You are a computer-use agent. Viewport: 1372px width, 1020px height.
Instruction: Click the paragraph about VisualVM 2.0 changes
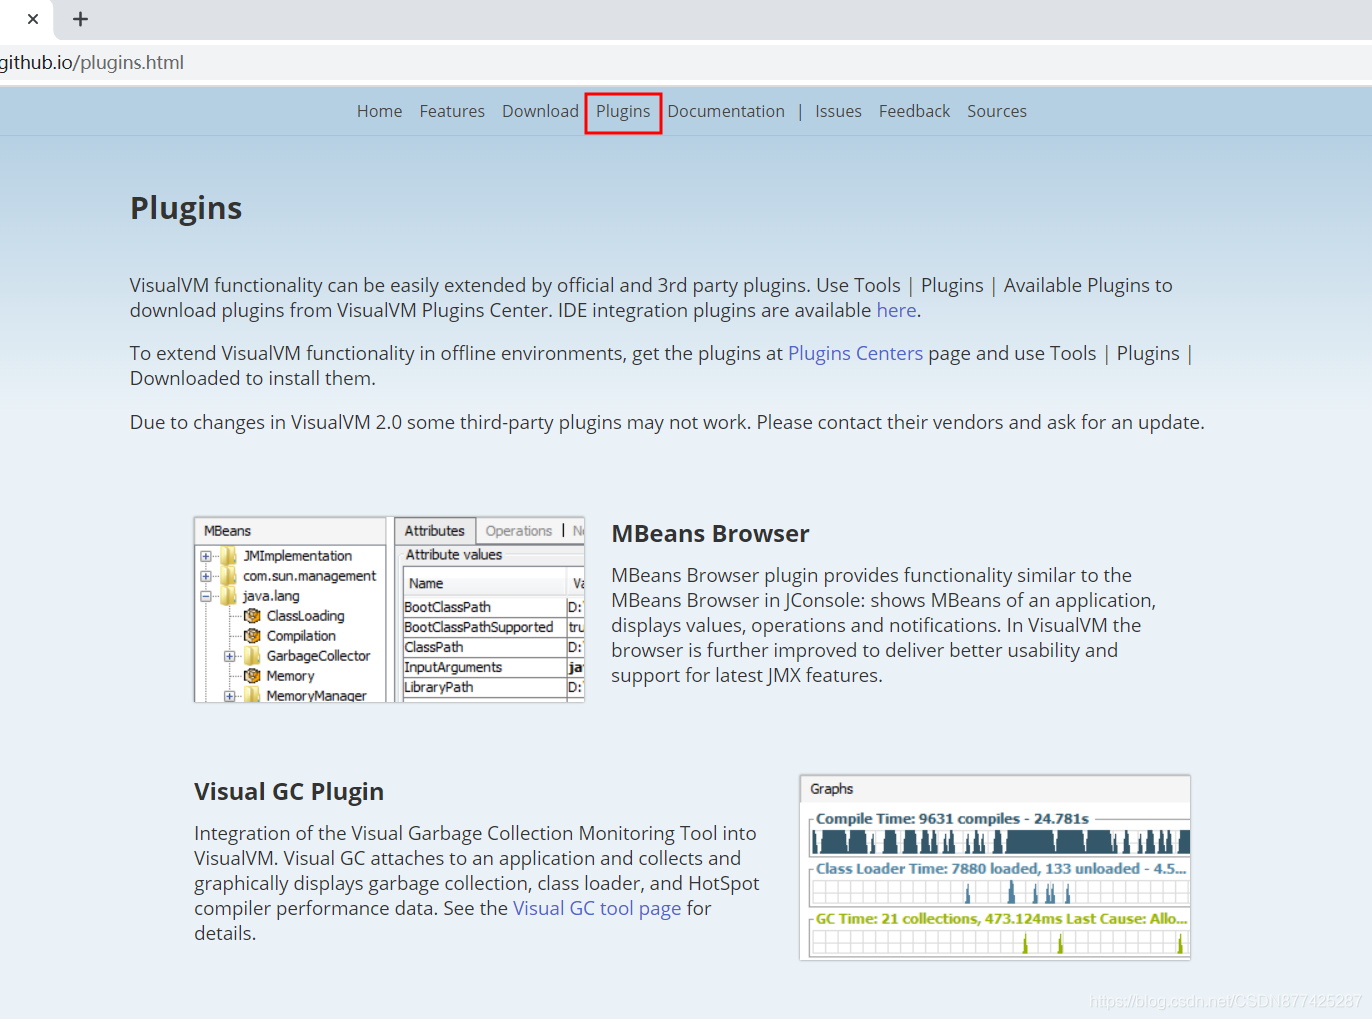coord(667,422)
